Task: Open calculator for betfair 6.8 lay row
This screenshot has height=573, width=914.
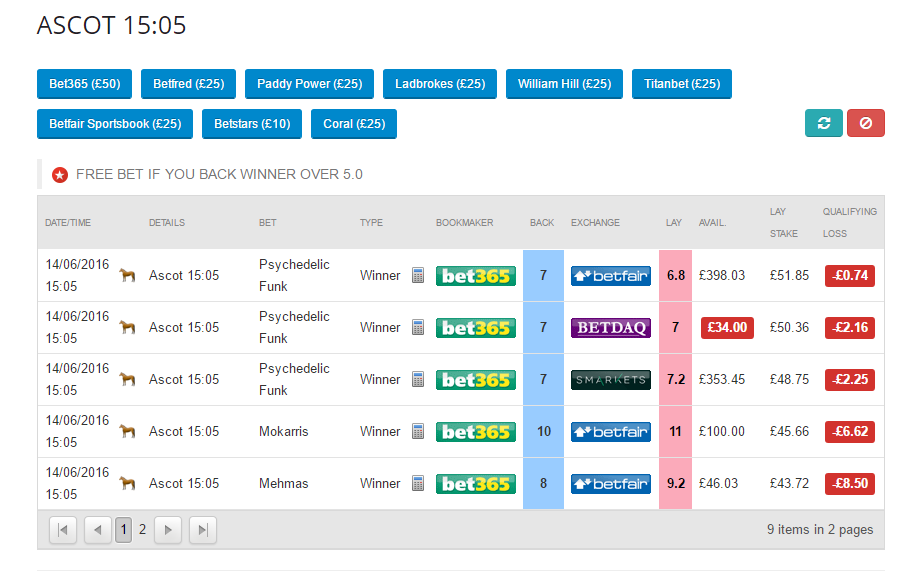Action: (418, 275)
